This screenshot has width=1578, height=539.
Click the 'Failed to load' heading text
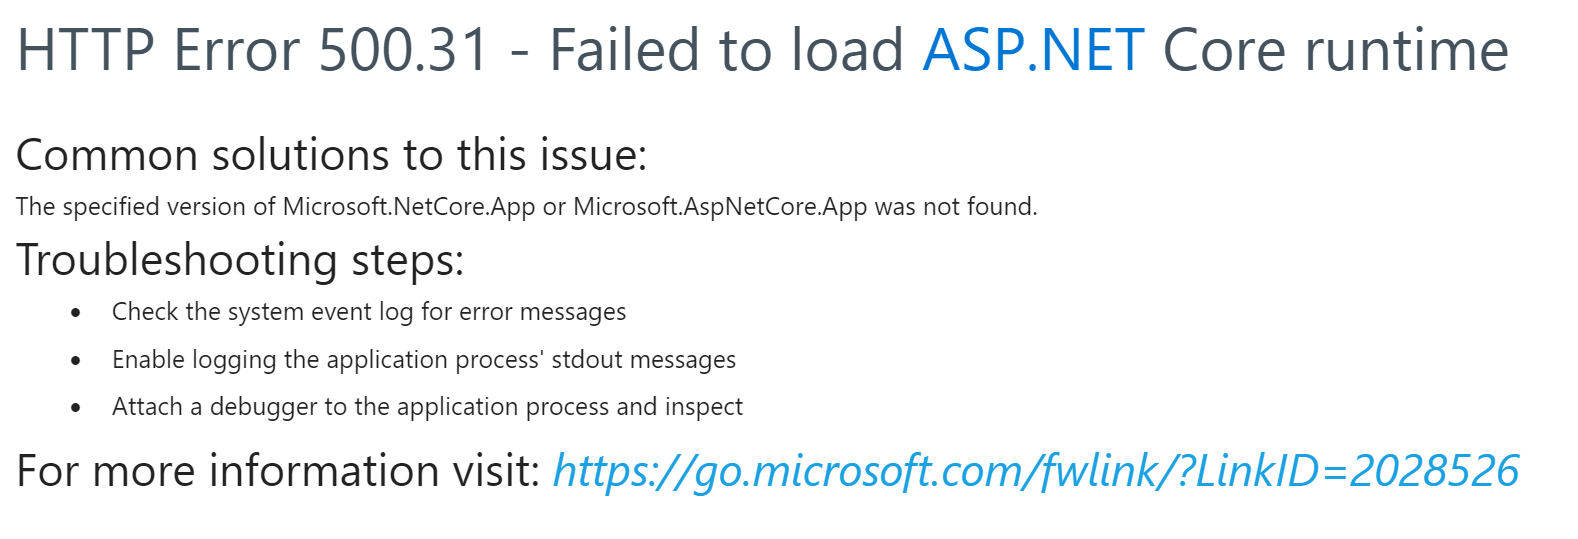point(726,50)
